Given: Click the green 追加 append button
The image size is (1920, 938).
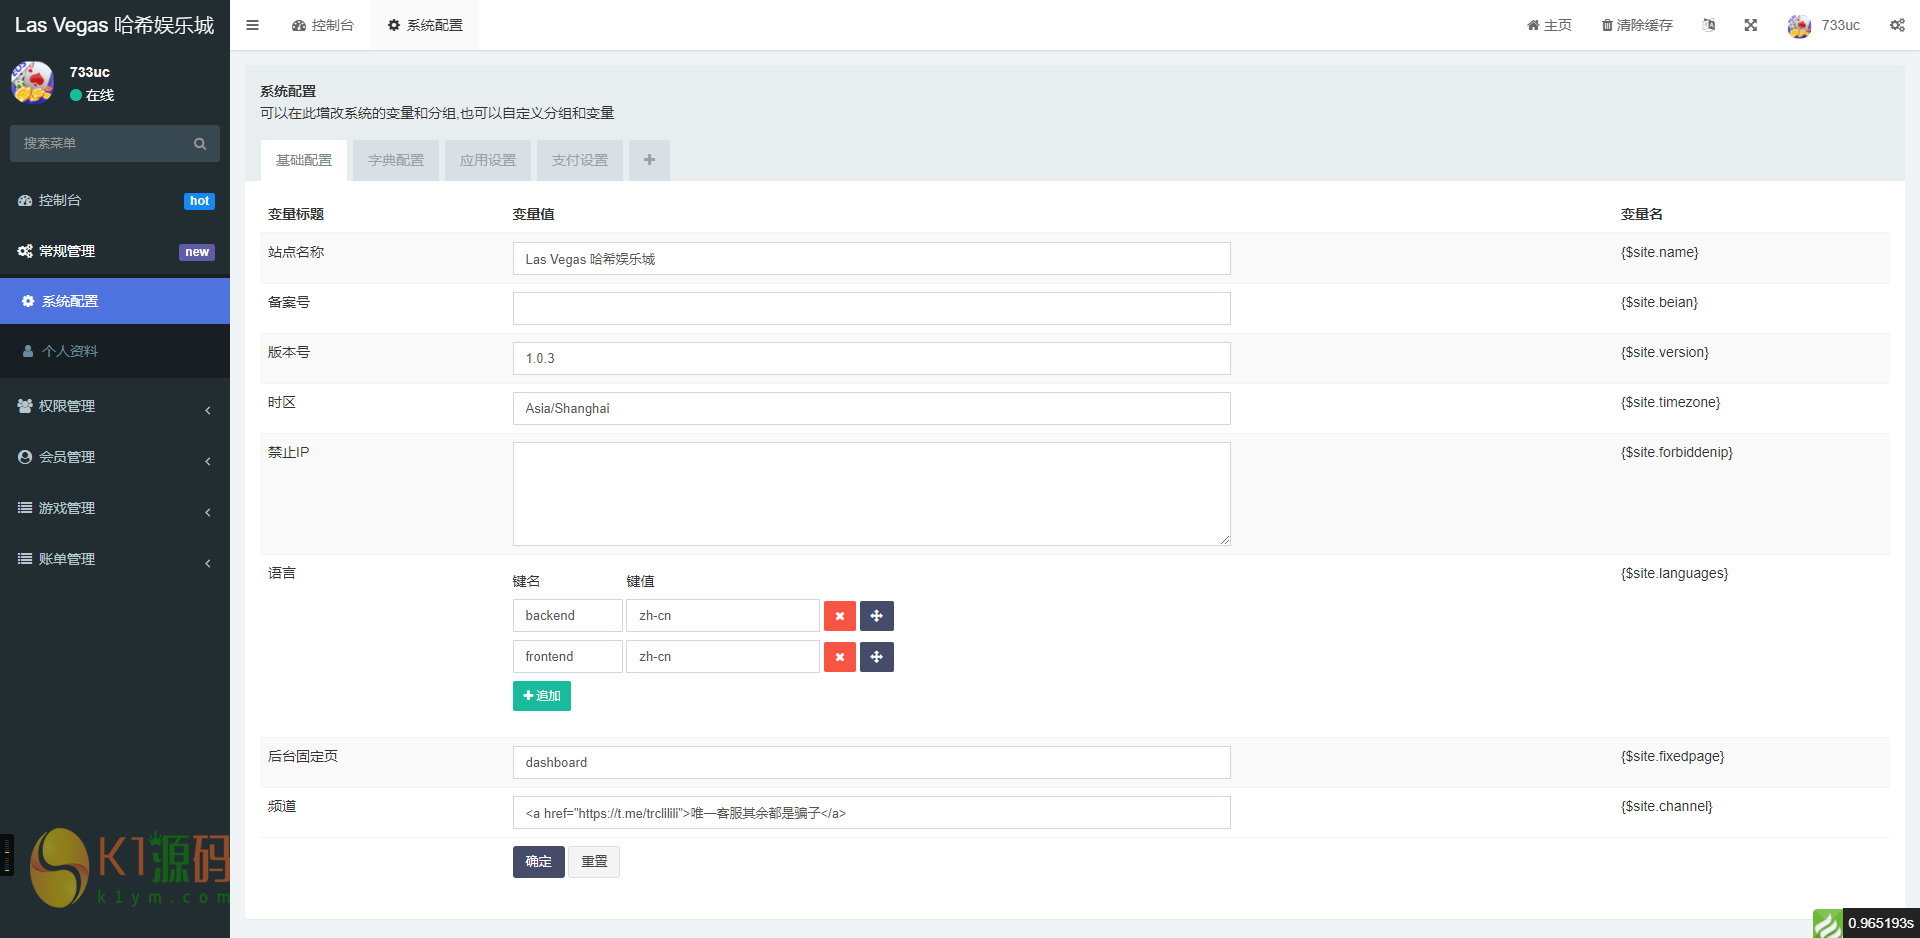Looking at the screenshot, I should (x=541, y=696).
